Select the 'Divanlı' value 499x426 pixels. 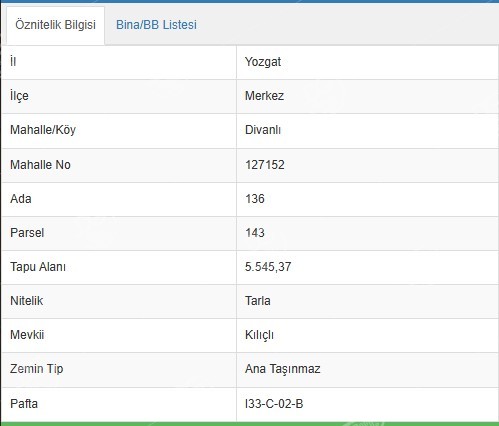[263, 130]
